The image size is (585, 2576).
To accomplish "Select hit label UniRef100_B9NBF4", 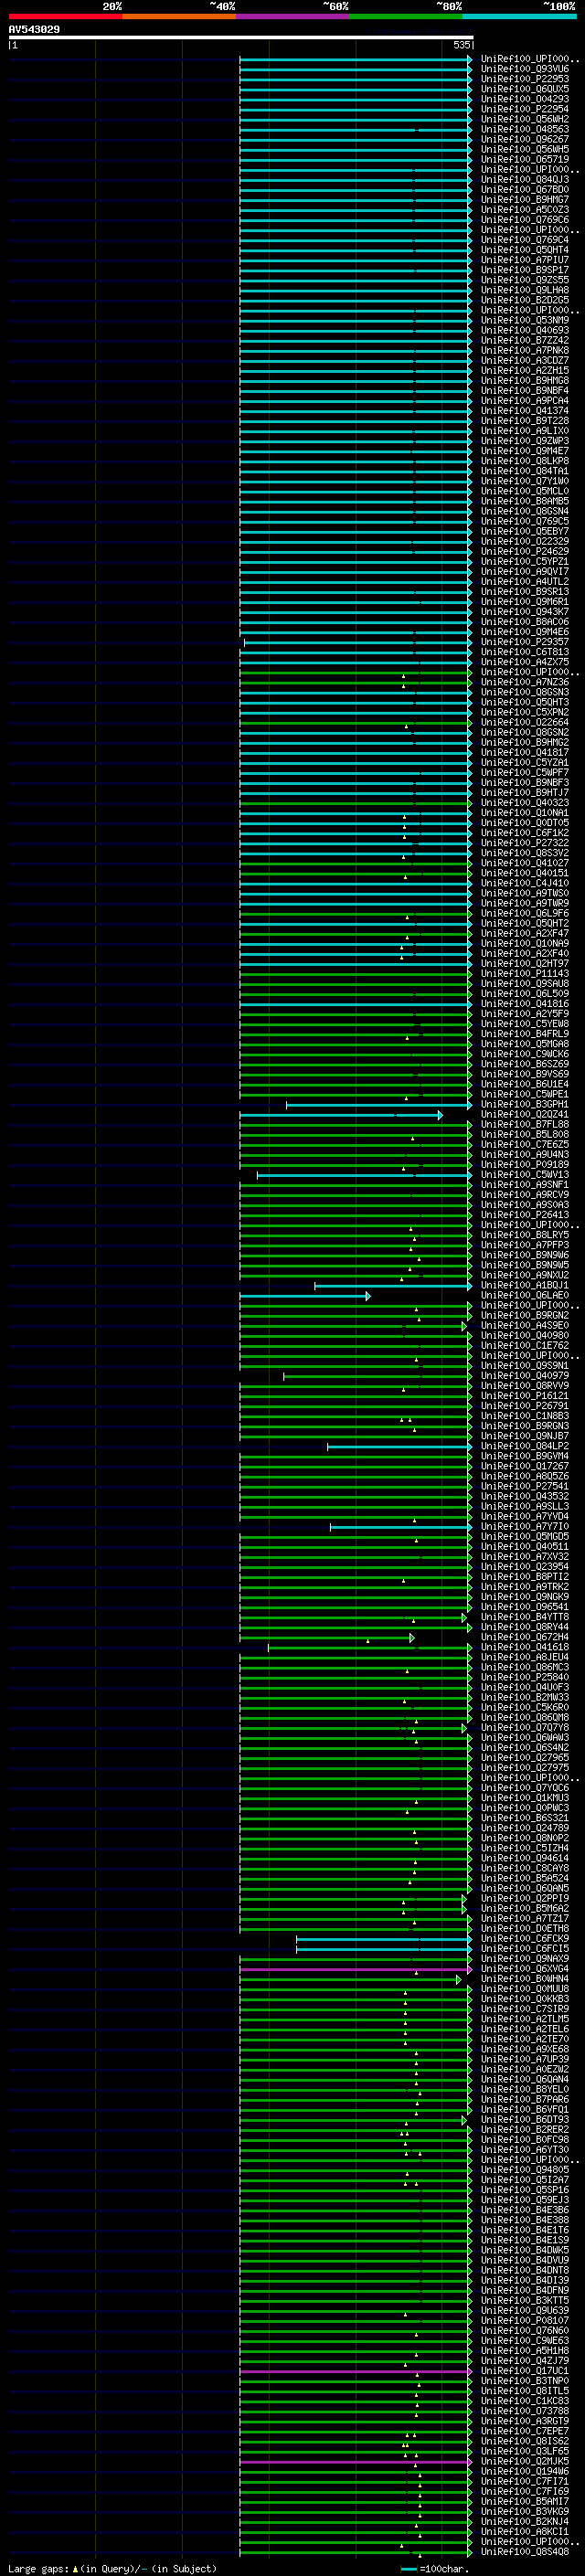I will (525, 391).
